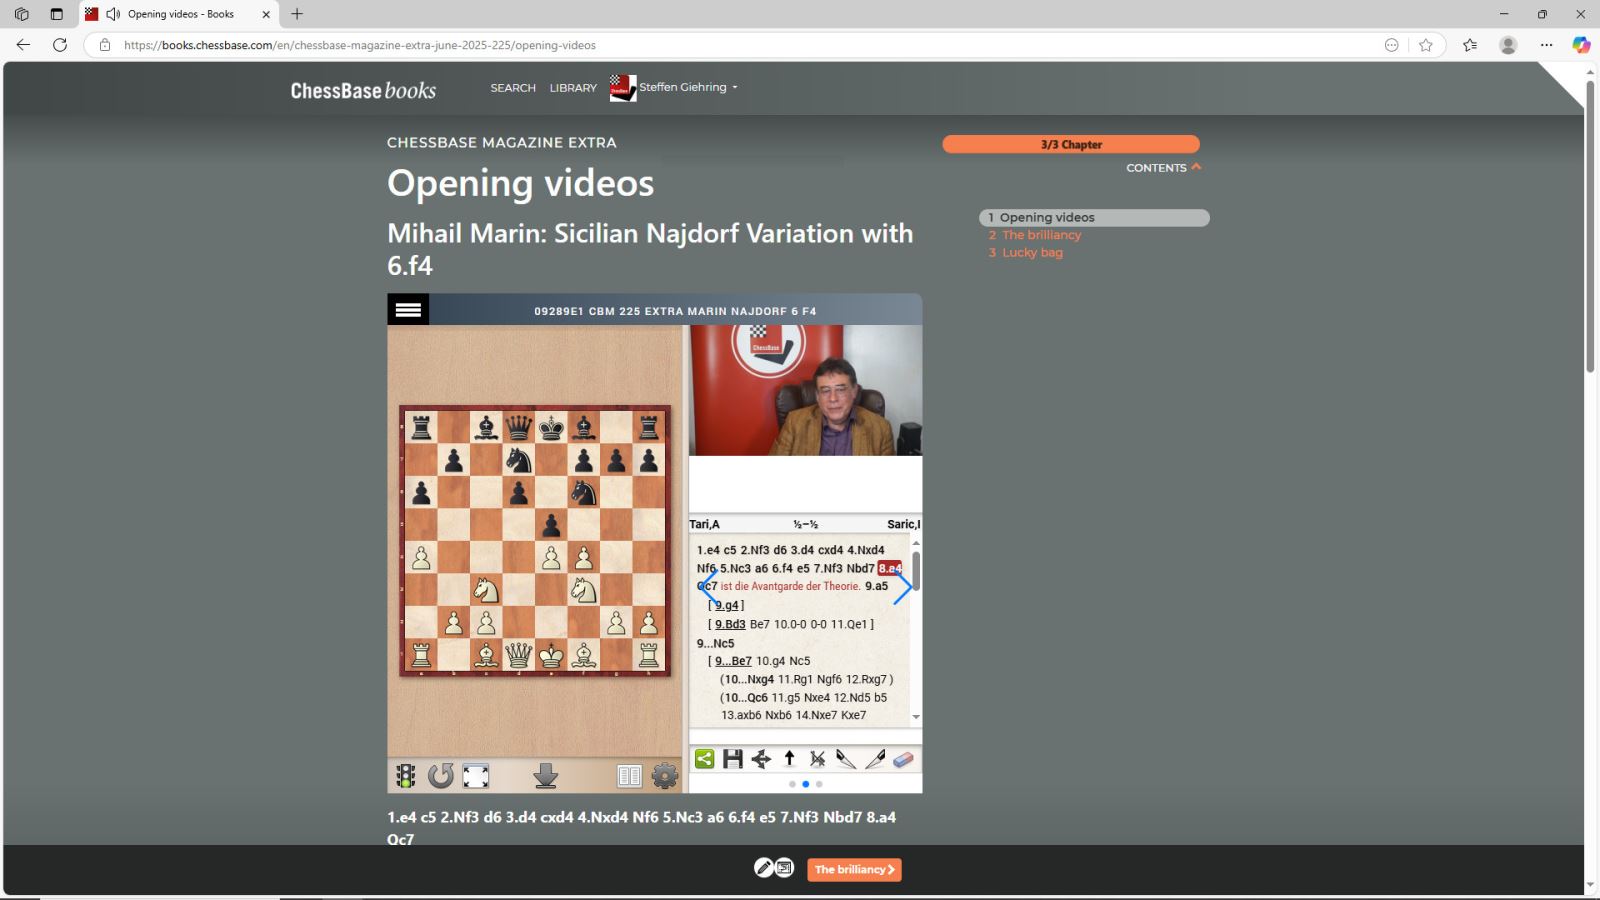Go to The brilliancy chapter
The image size is (1600, 900).
(1042, 234)
